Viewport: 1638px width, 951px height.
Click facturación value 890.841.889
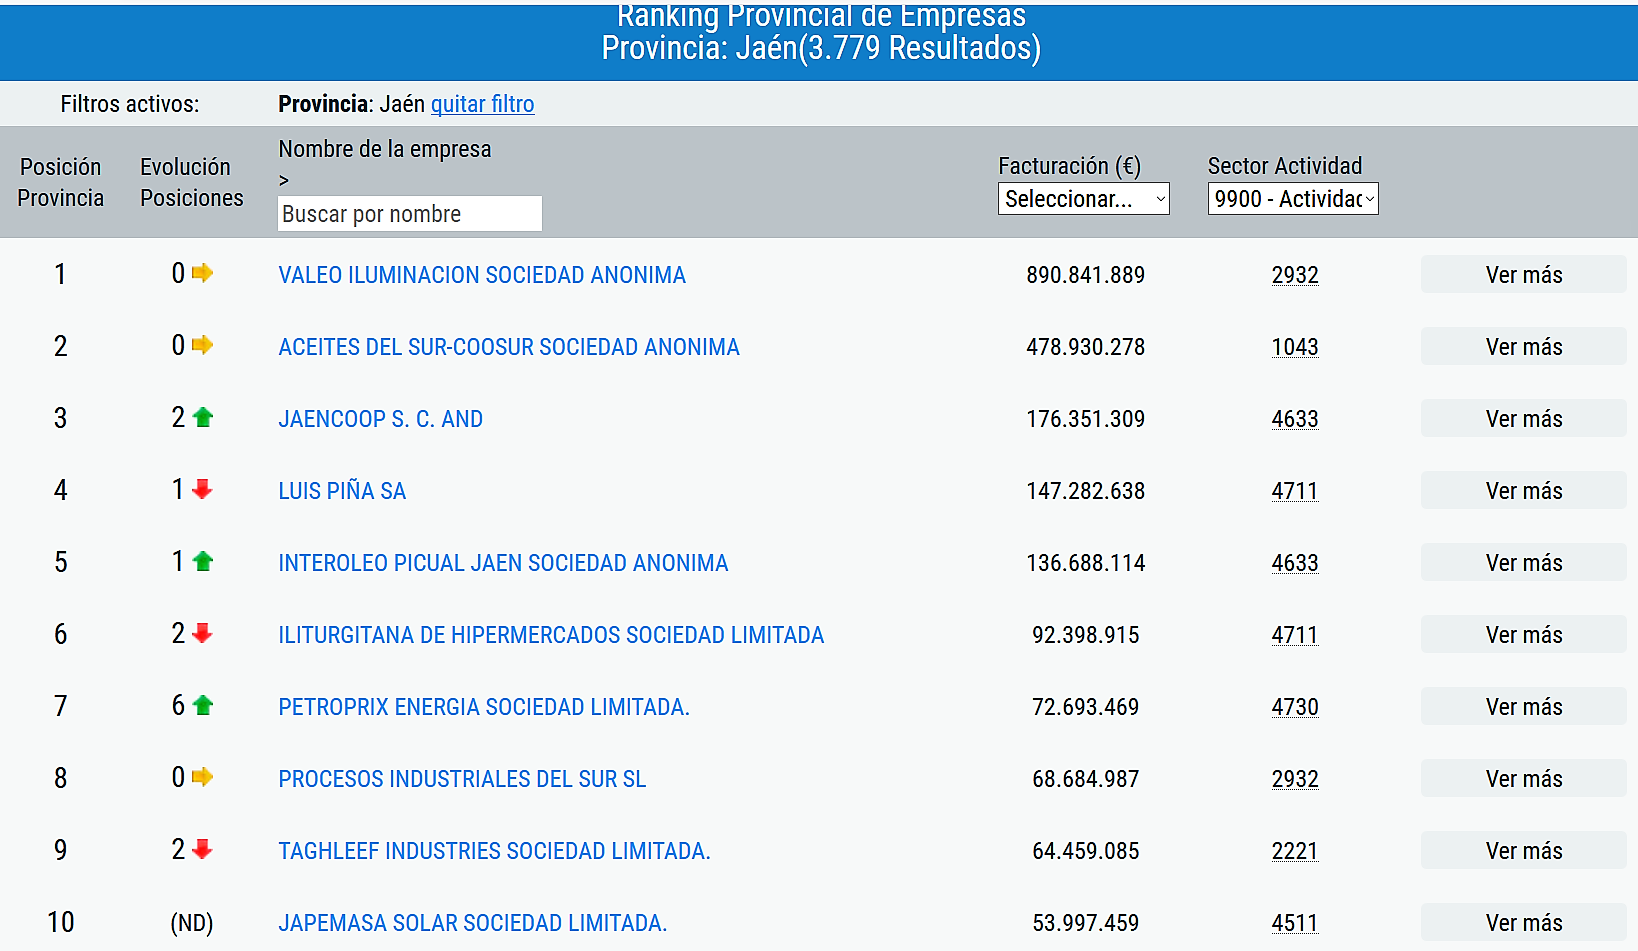coord(1085,275)
